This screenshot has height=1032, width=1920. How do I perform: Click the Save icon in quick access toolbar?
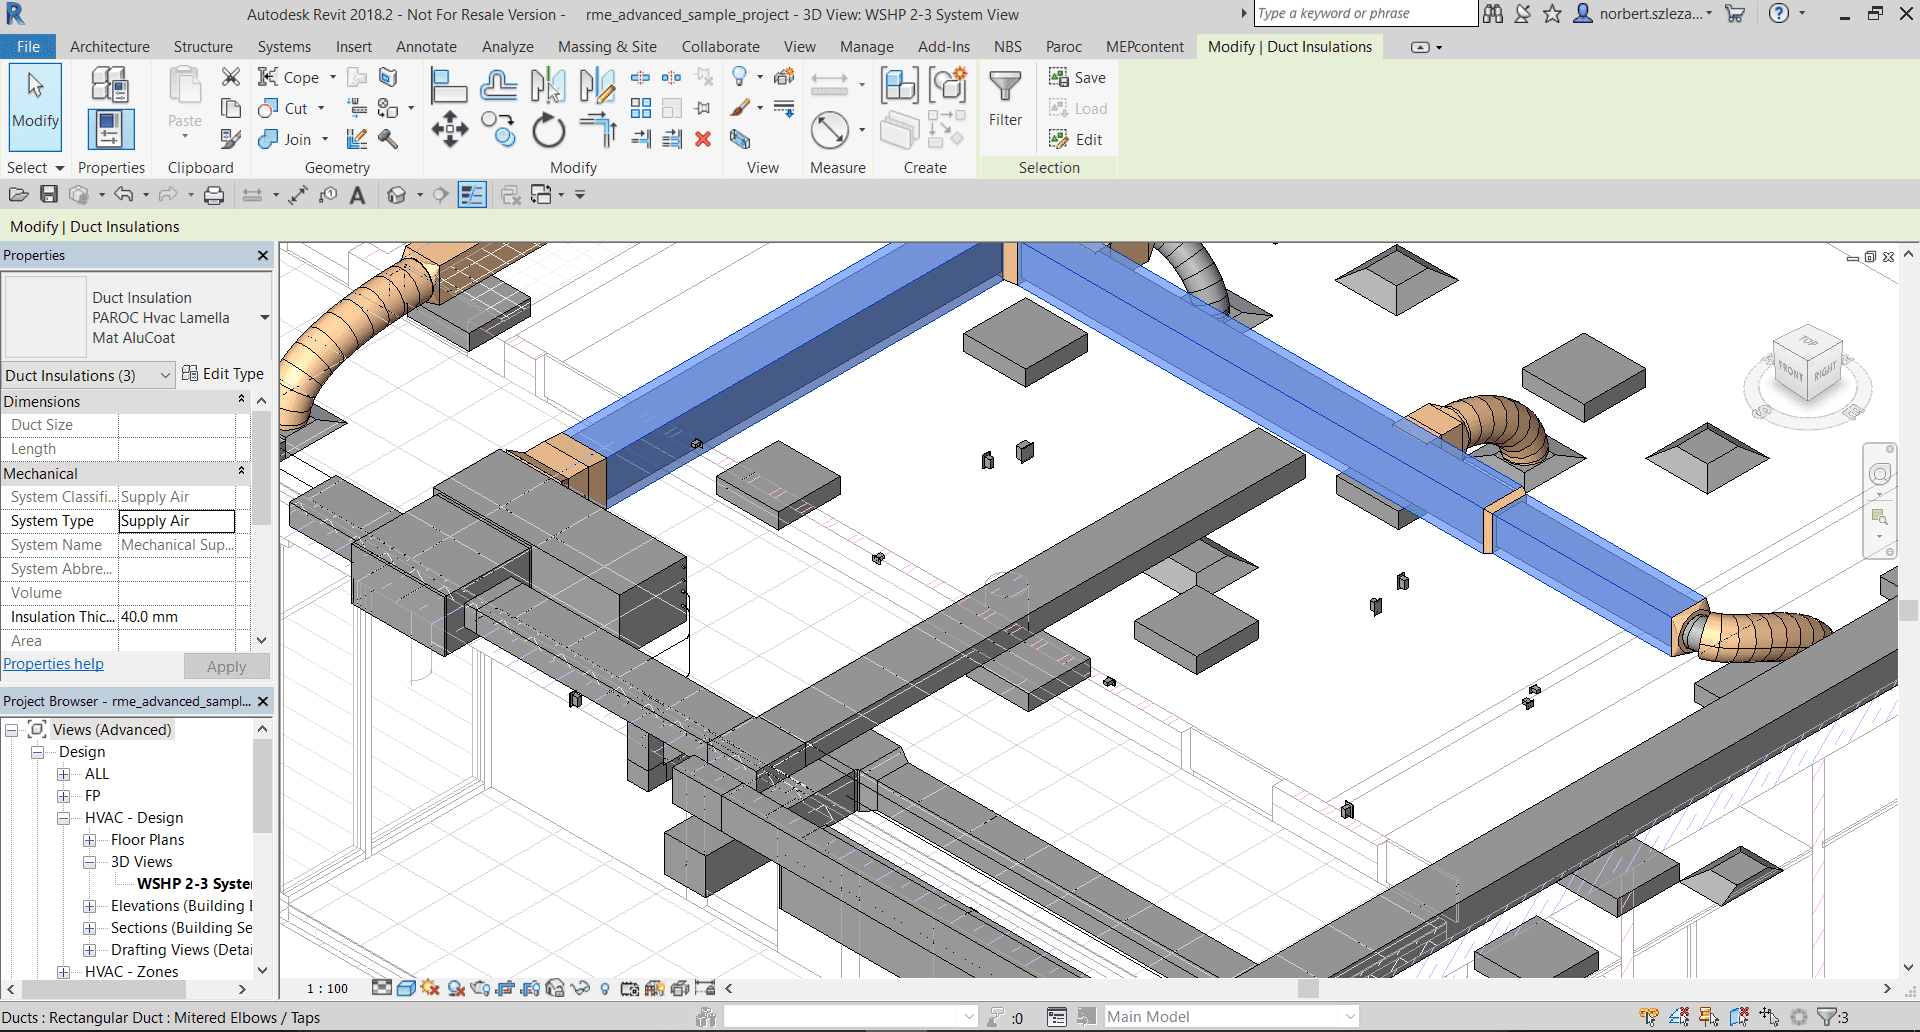(49, 195)
